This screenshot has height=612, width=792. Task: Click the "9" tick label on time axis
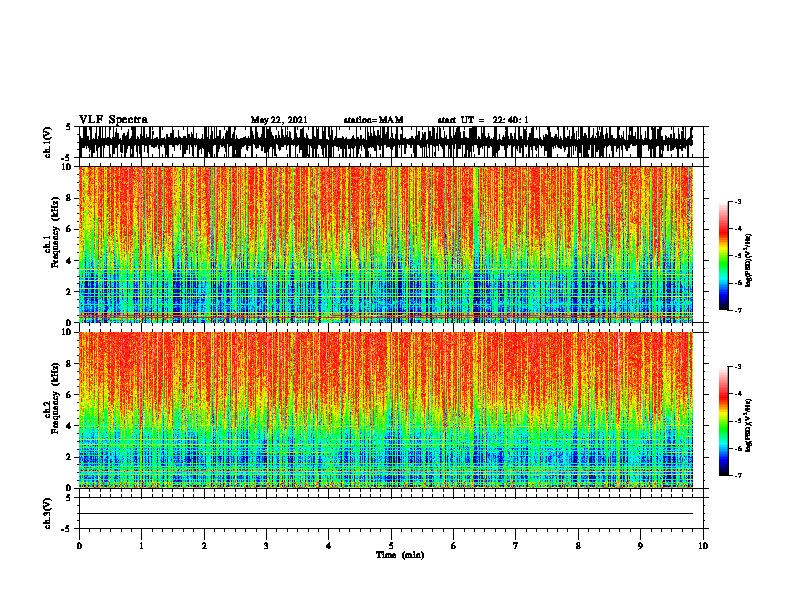[640, 546]
